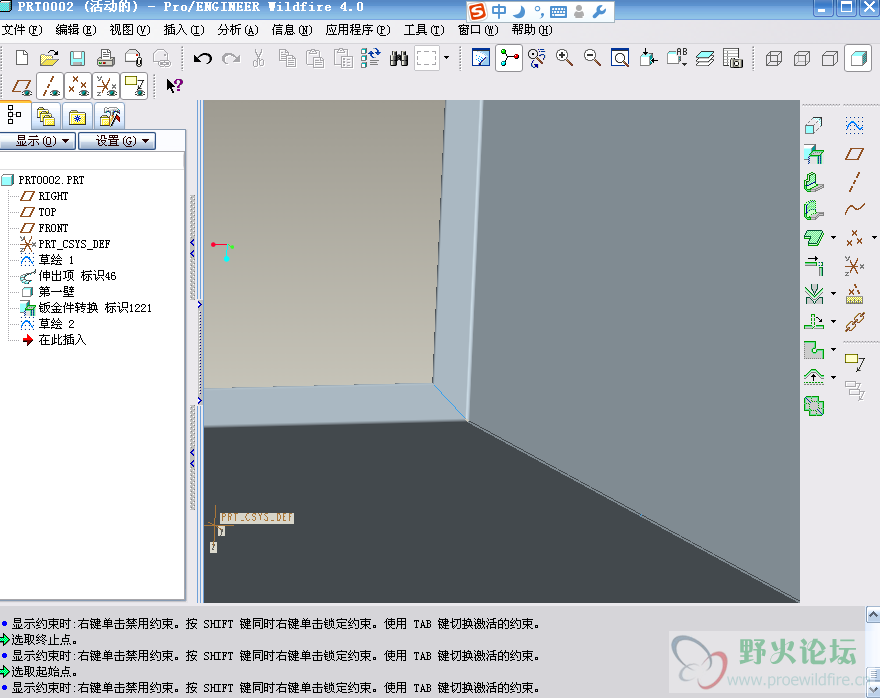This screenshot has height=698, width=880.
Task: Expand the bend tool flyout arrow
Action: click(x=833, y=293)
